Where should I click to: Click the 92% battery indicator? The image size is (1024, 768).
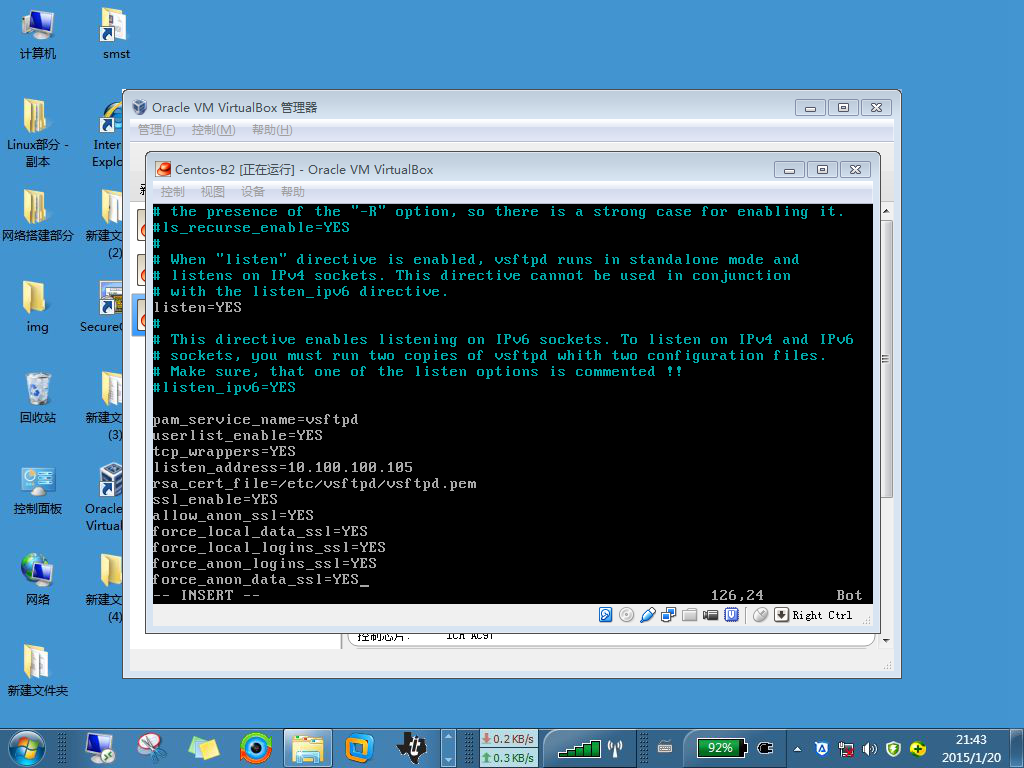721,748
